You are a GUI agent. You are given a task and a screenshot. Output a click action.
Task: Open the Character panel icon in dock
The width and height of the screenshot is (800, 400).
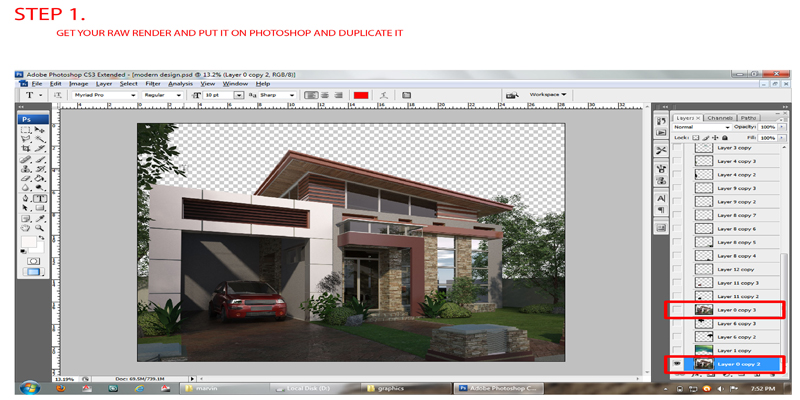[x=661, y=198]
